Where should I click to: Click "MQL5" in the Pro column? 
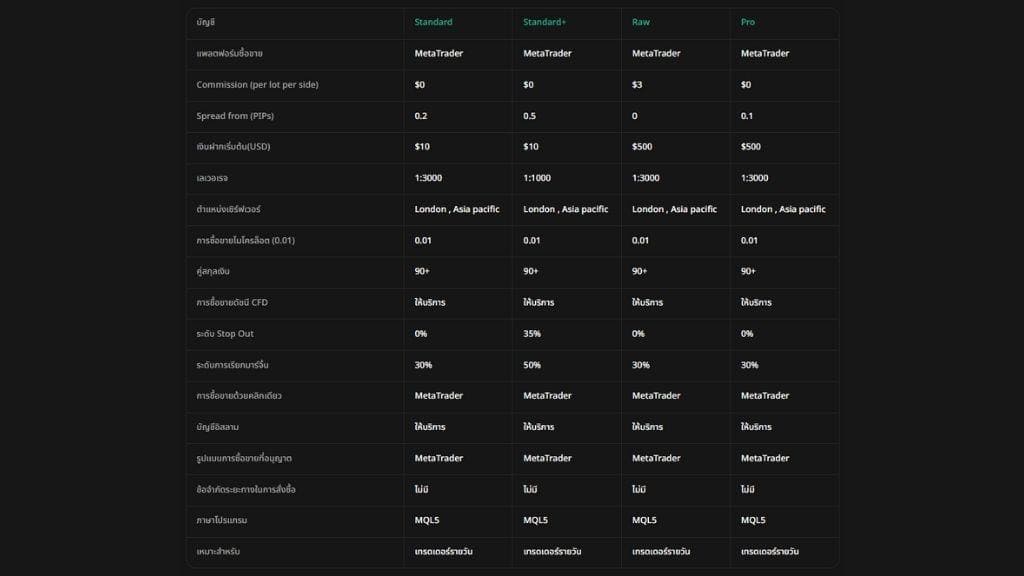pyautogui.click(x=753, y=520)
